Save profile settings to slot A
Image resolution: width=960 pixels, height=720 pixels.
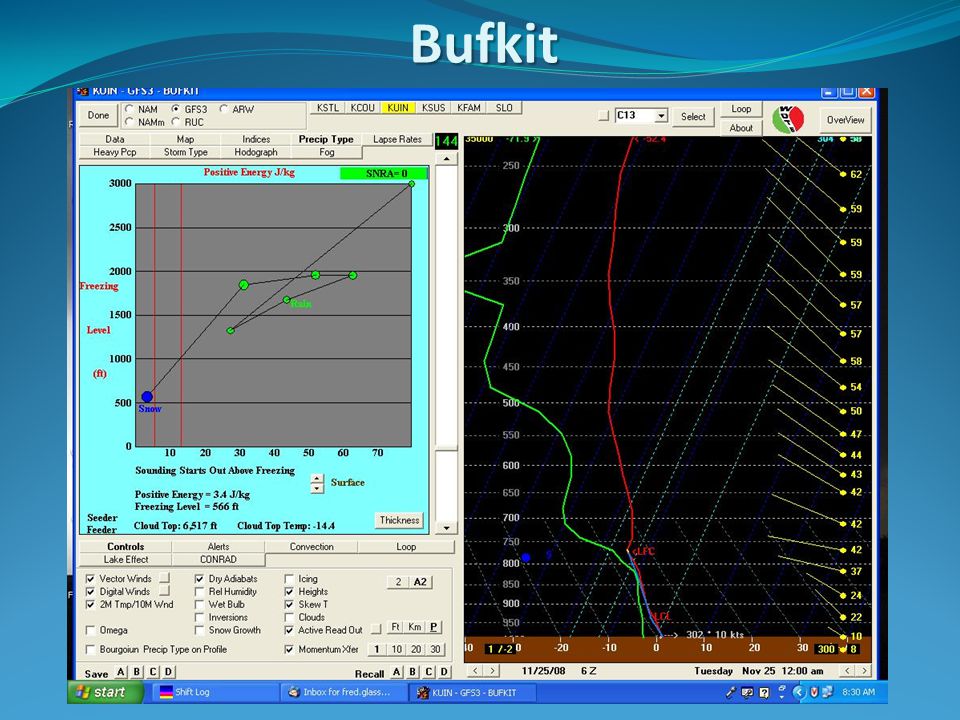pos(121,672)
